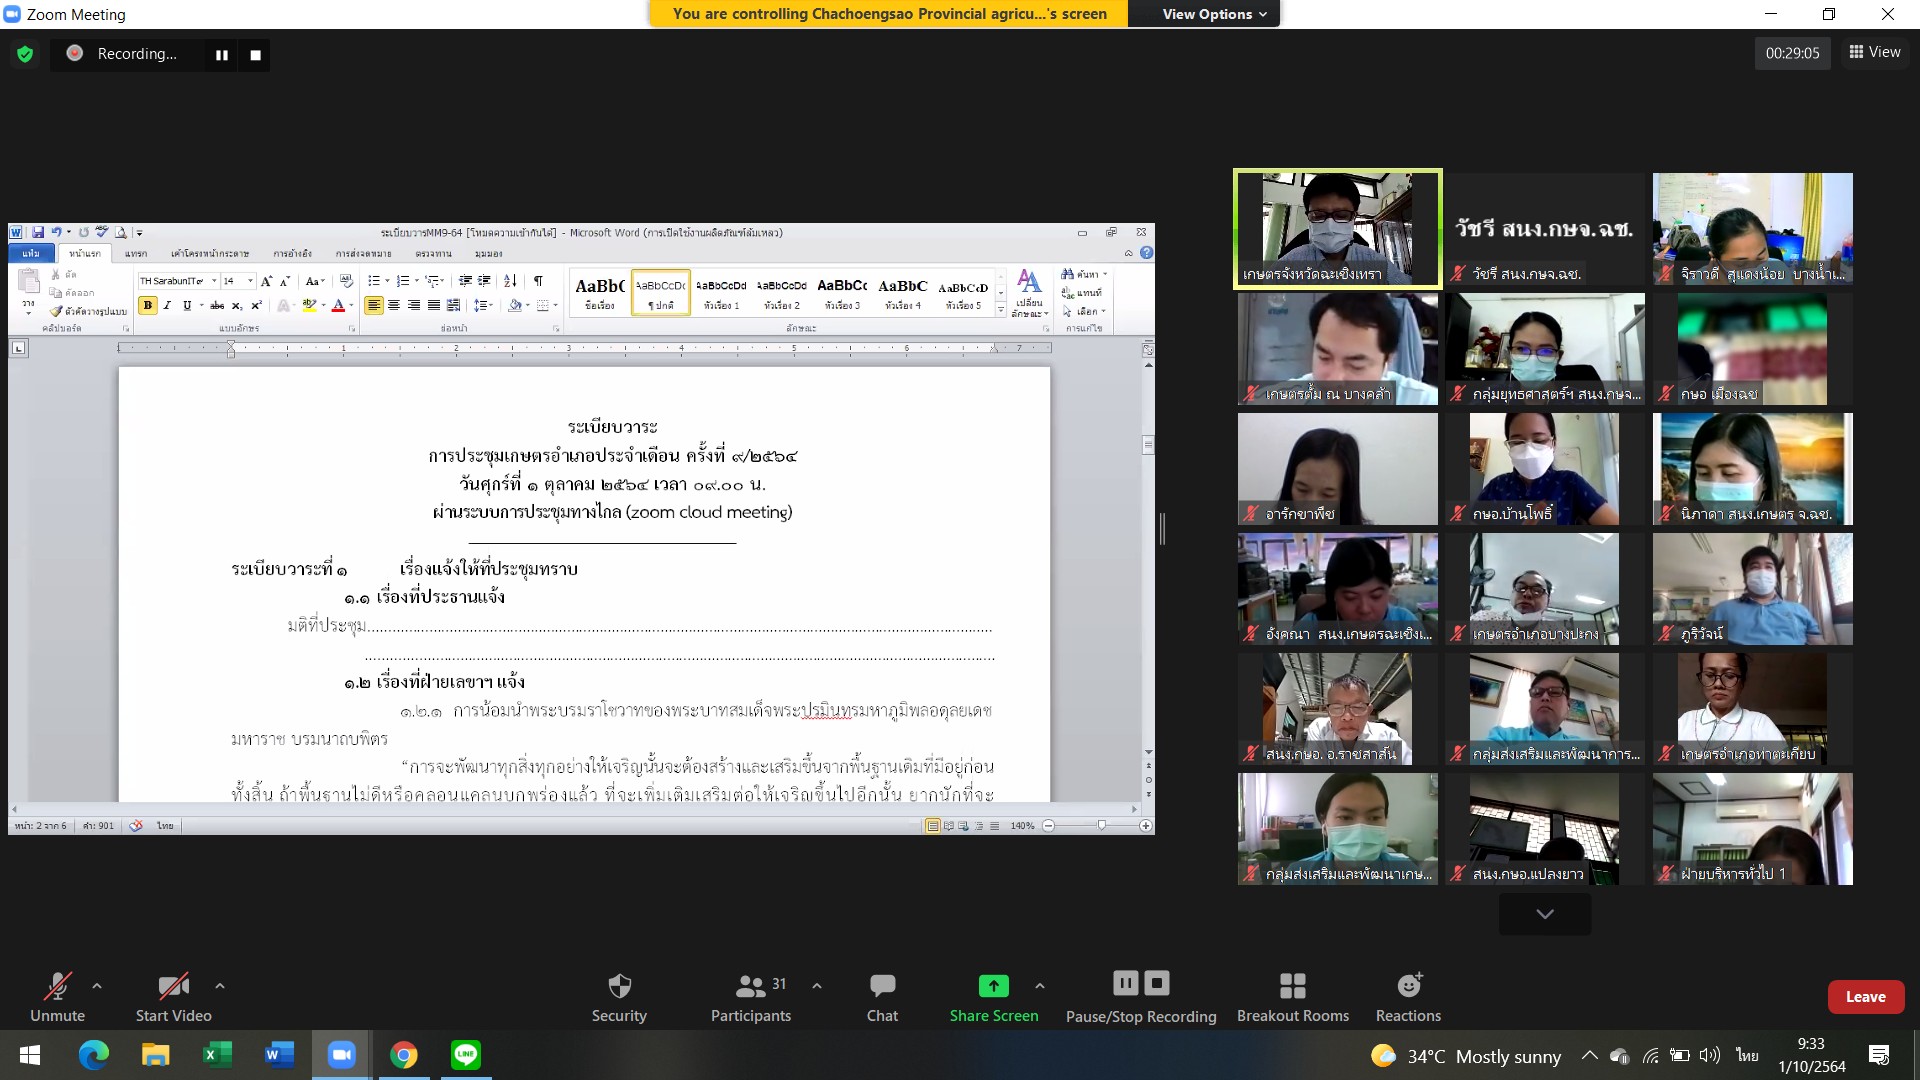
Task: Stop the recording with square button
Action: (x=255, y=55)
